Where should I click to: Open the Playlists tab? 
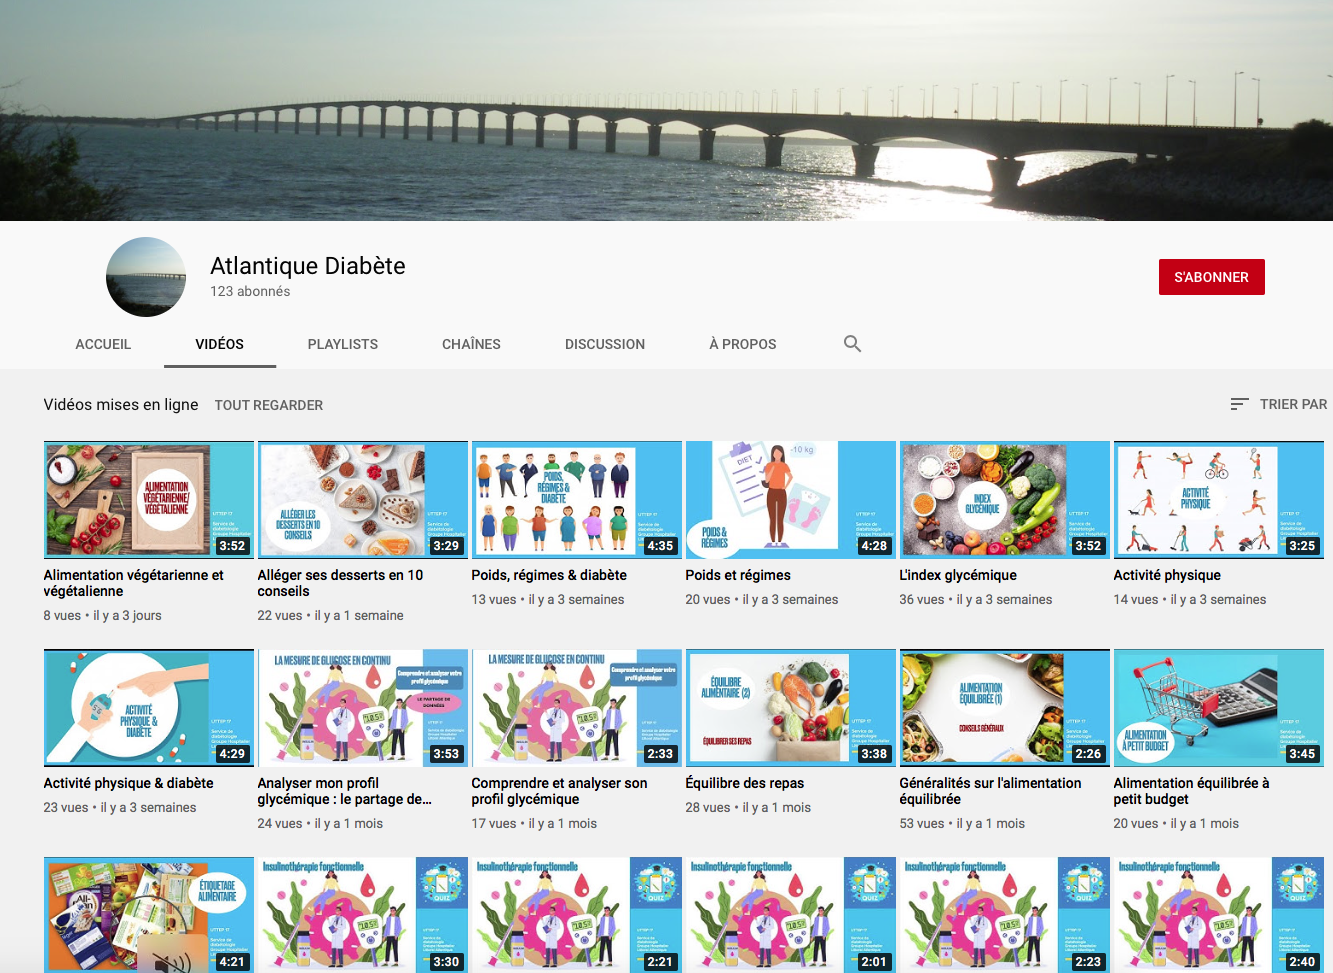pos(343,344)
